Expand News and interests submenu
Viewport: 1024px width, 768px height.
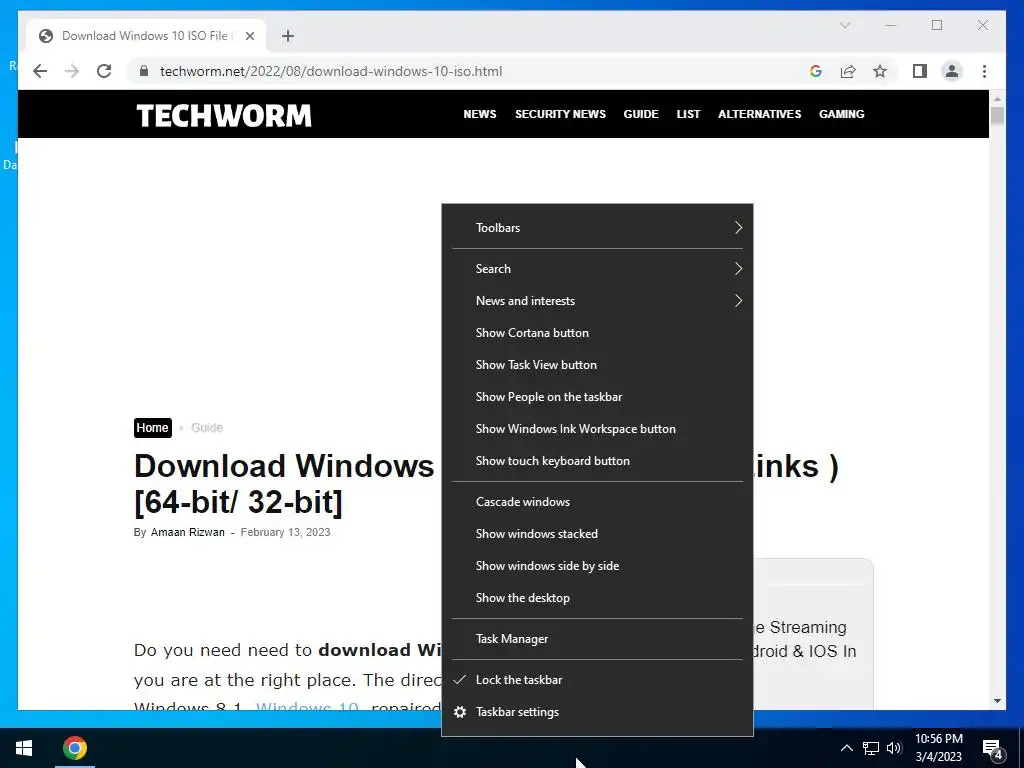click(x=598, y=300)
